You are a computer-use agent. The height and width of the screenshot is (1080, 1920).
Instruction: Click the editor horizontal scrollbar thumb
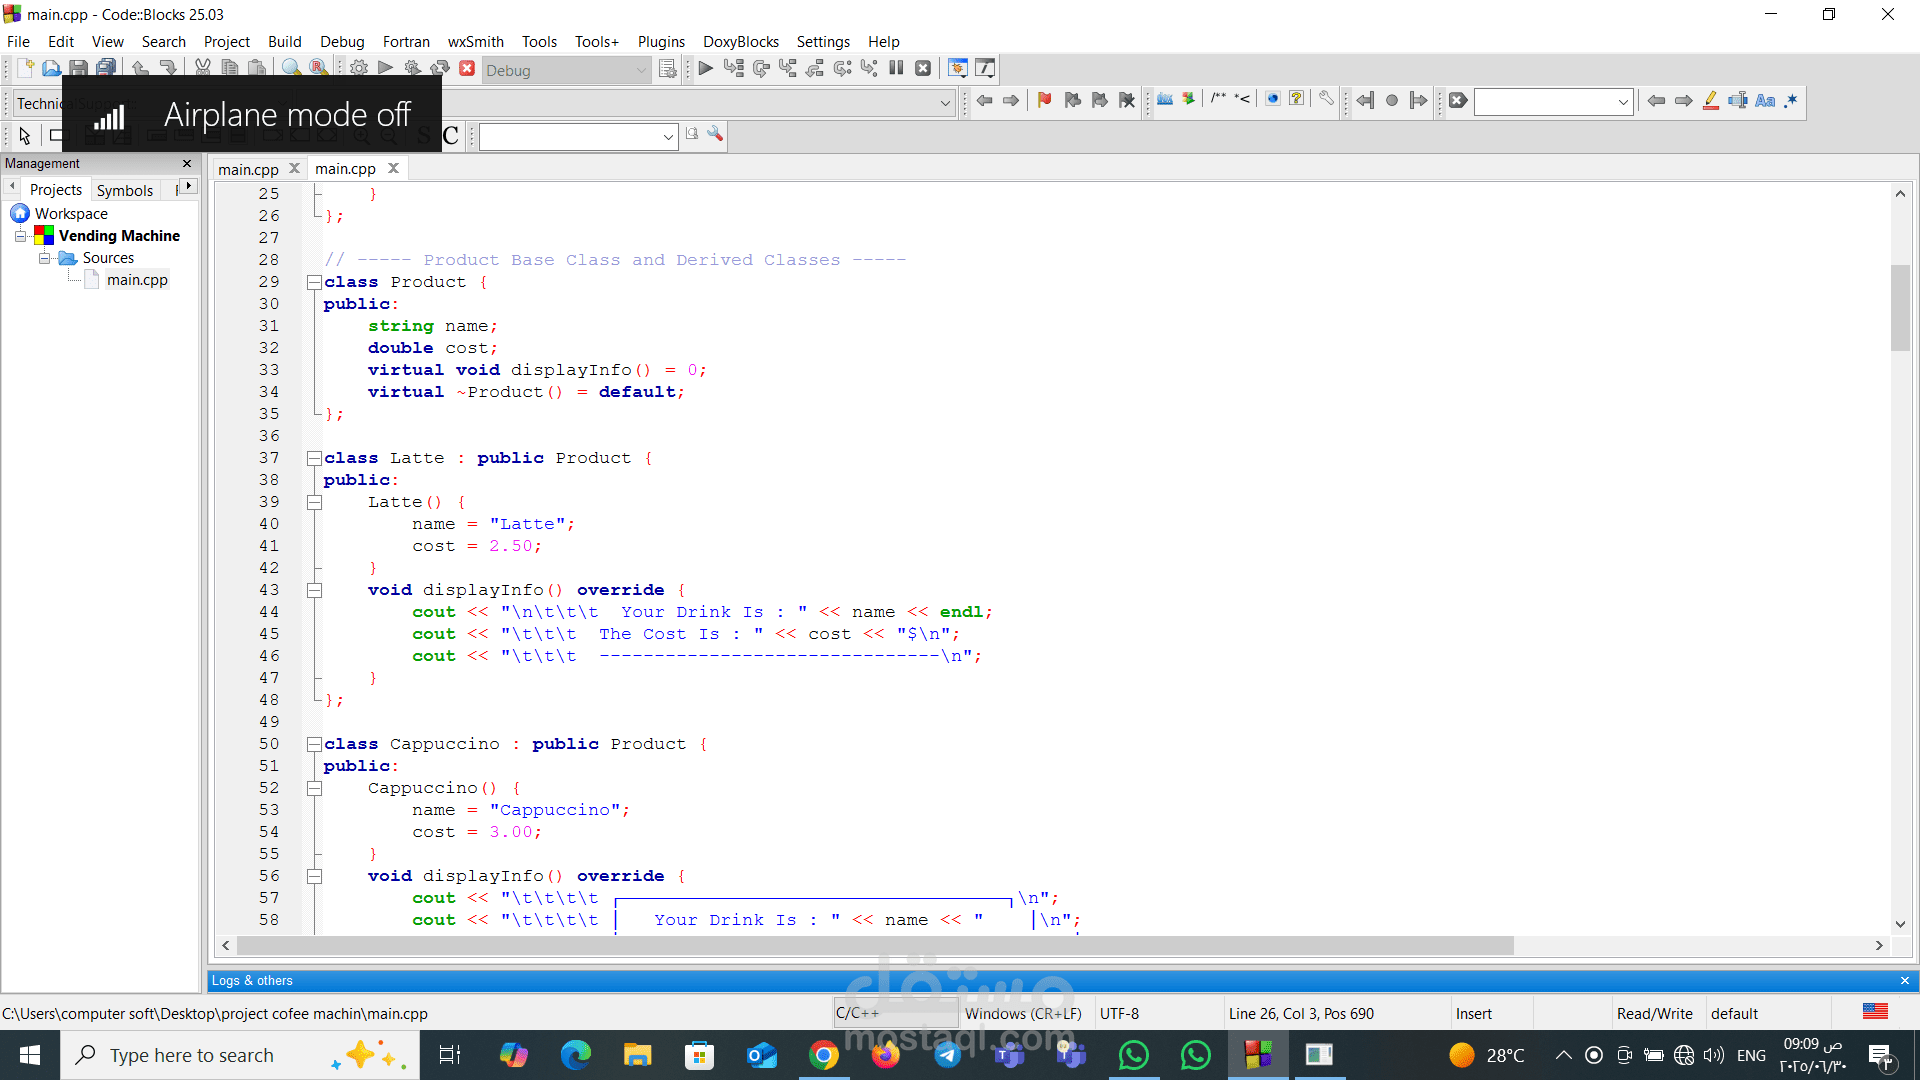(x=876, y=946)
